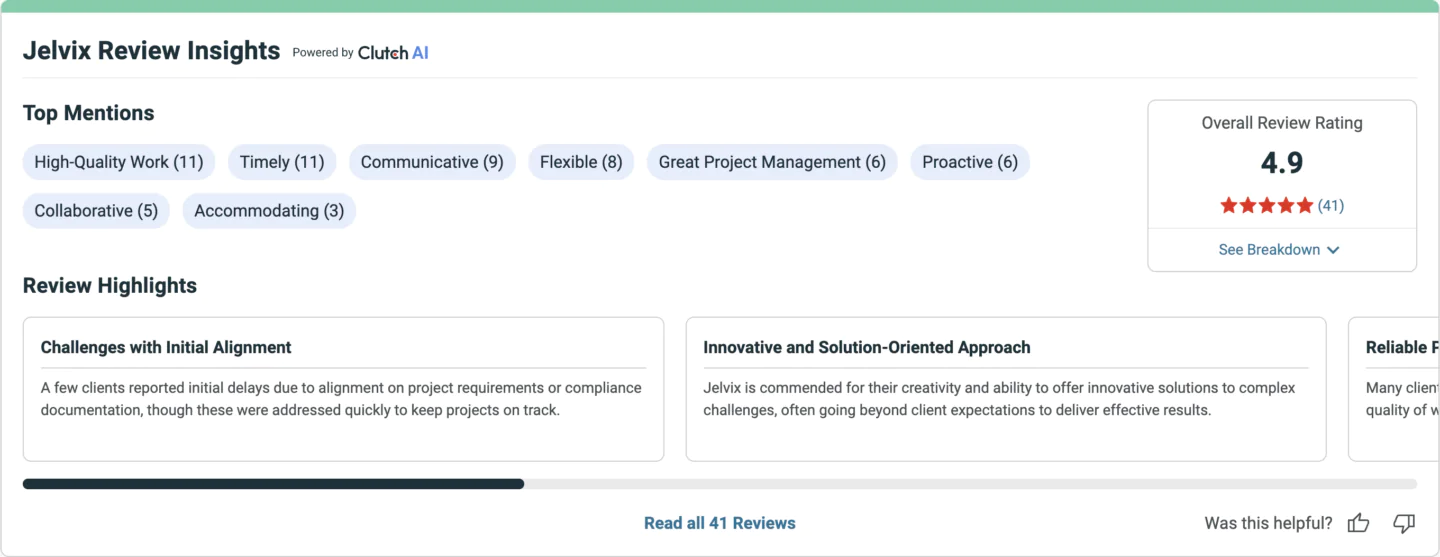The width and height of the screenshot is (1440, 557).
Task: Open the Read all 41 Reviews link
Action: pyautogui.click(x=720, y=523)
